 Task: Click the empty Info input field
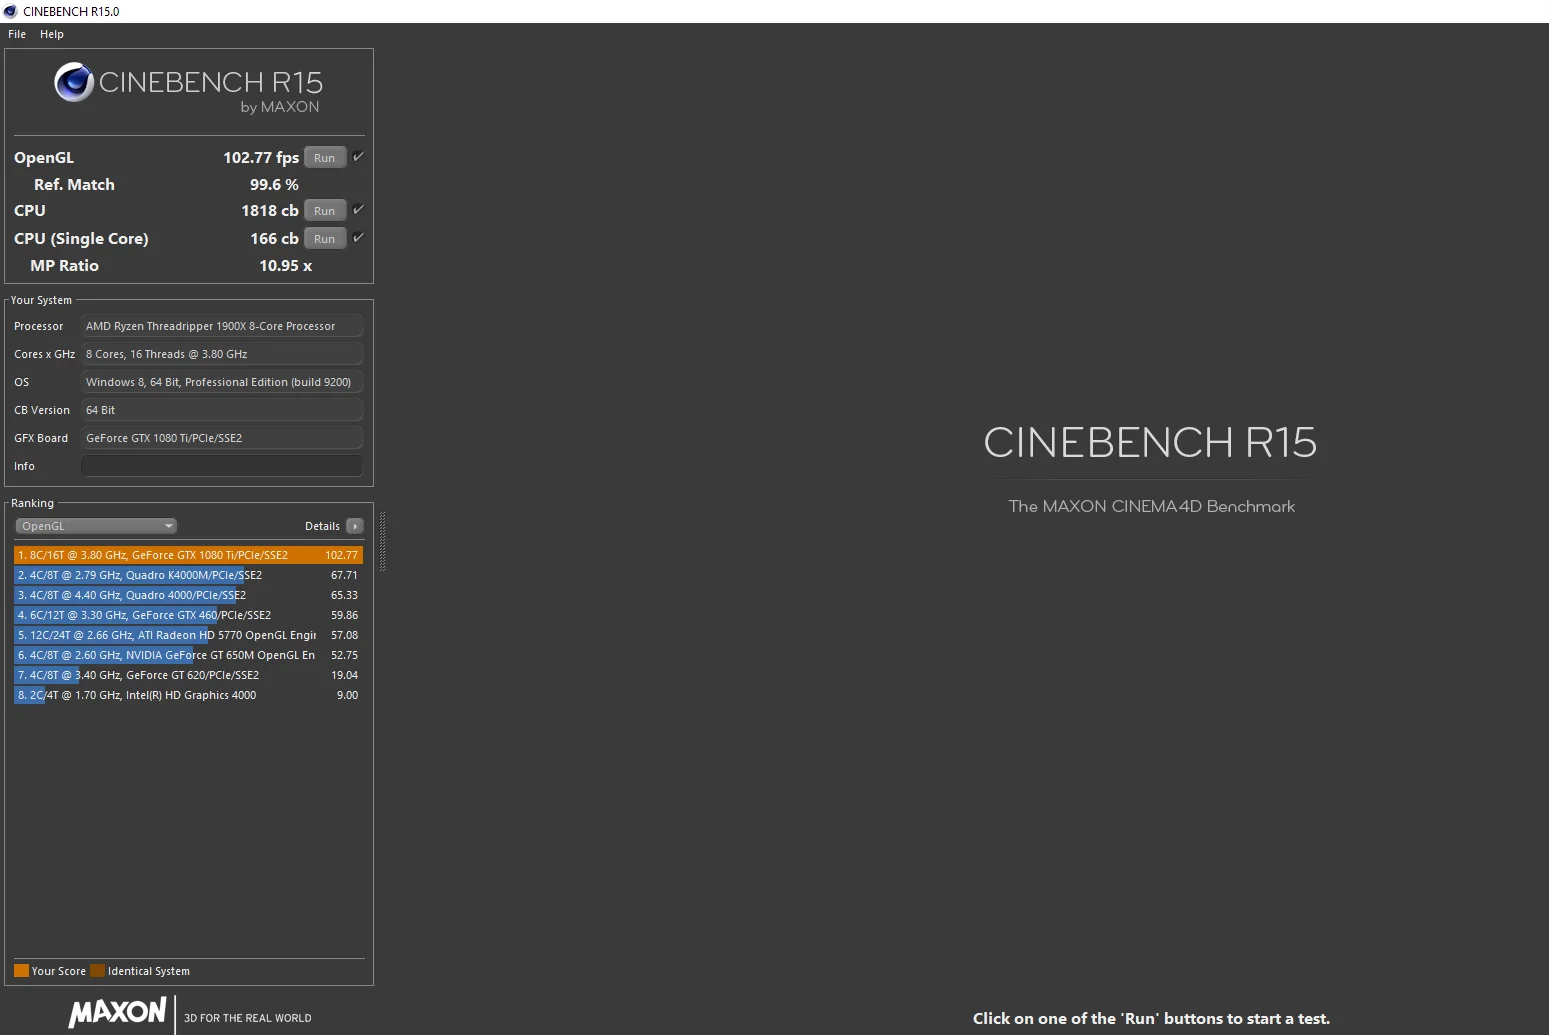pyautogui.click(x=222, y=466)
